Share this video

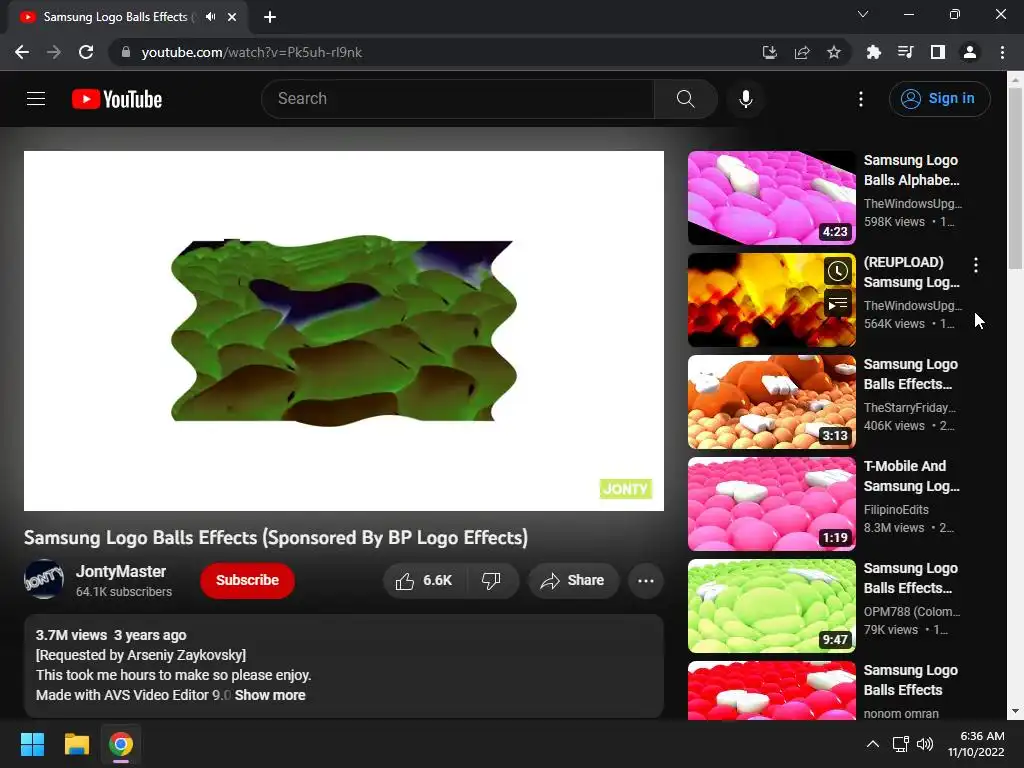coord(573,581)
